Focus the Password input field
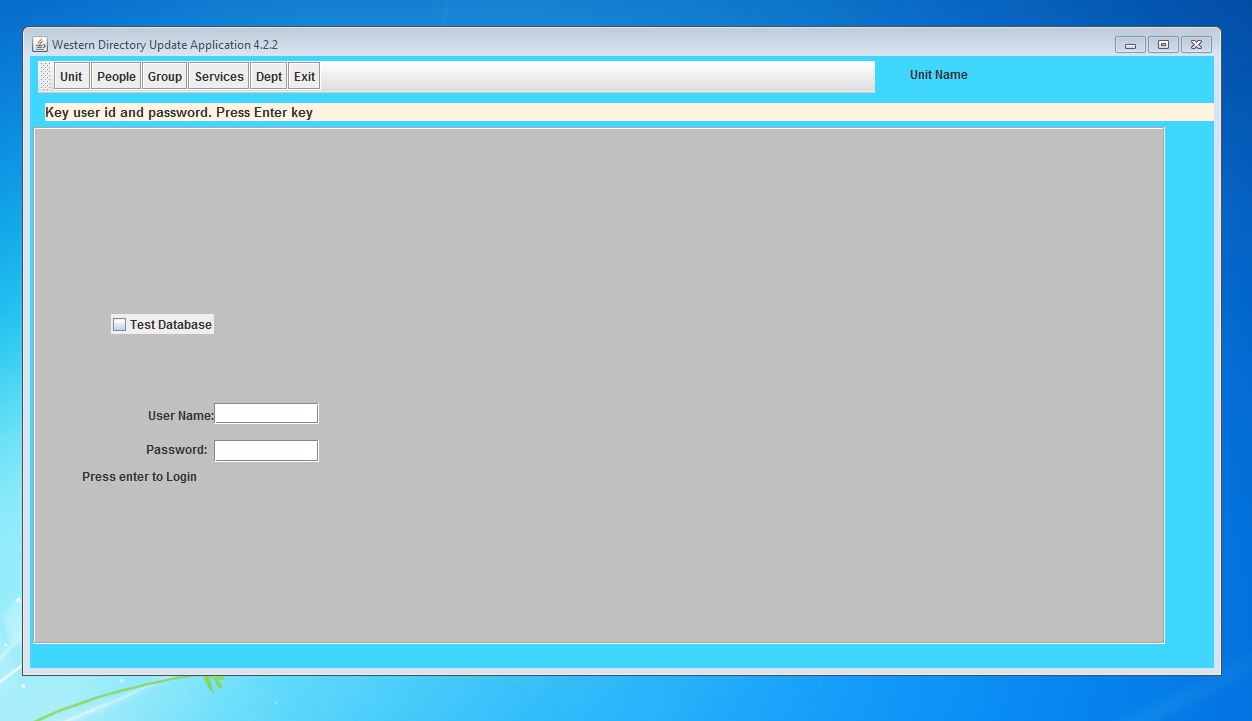 tap(266, 451)
